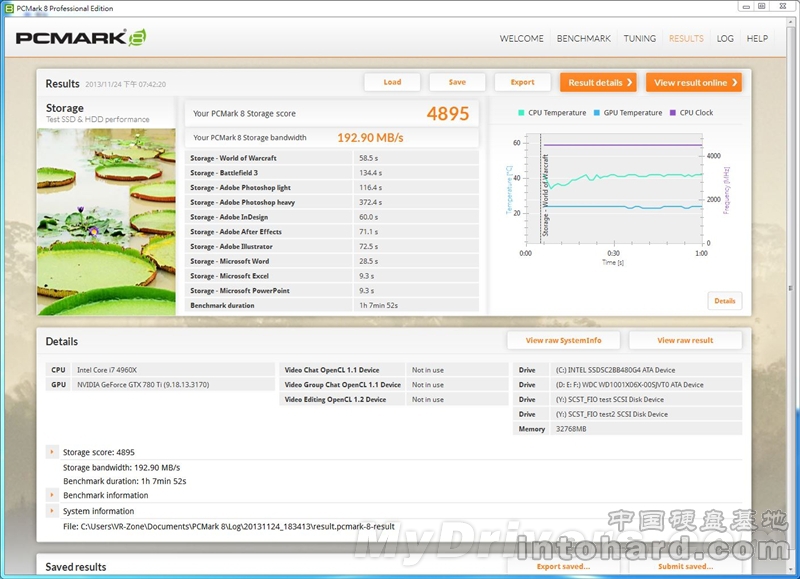The height and width of the screenshot is (579, 800).
Task: Expand the Storage score row
Action: click(52, 452)
